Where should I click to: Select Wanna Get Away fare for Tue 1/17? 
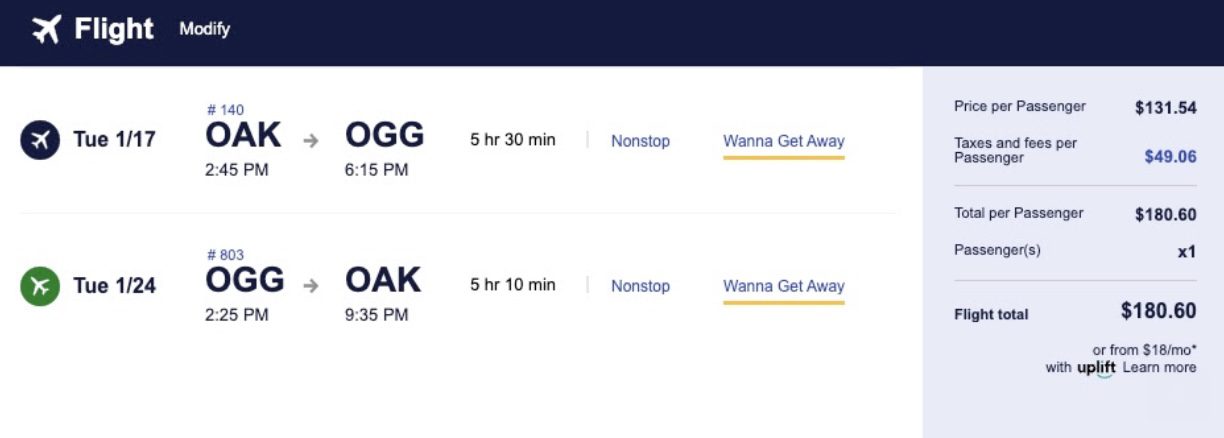[783, 141]
